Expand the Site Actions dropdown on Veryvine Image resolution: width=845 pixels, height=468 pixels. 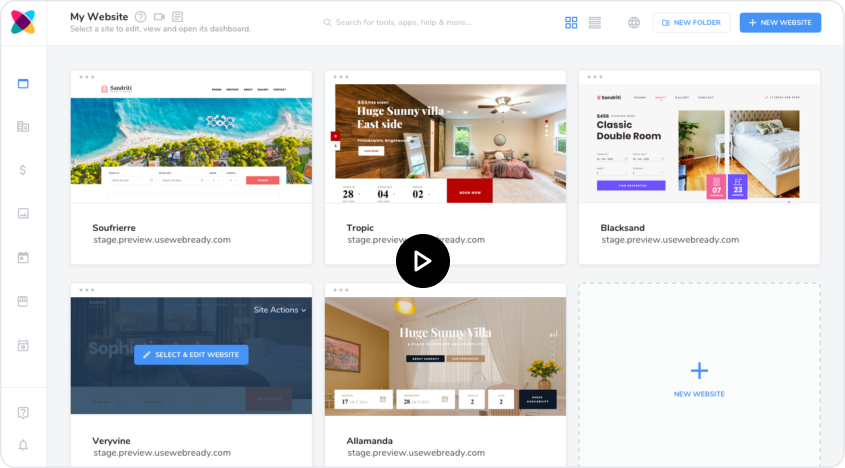(x=279, y=310)
